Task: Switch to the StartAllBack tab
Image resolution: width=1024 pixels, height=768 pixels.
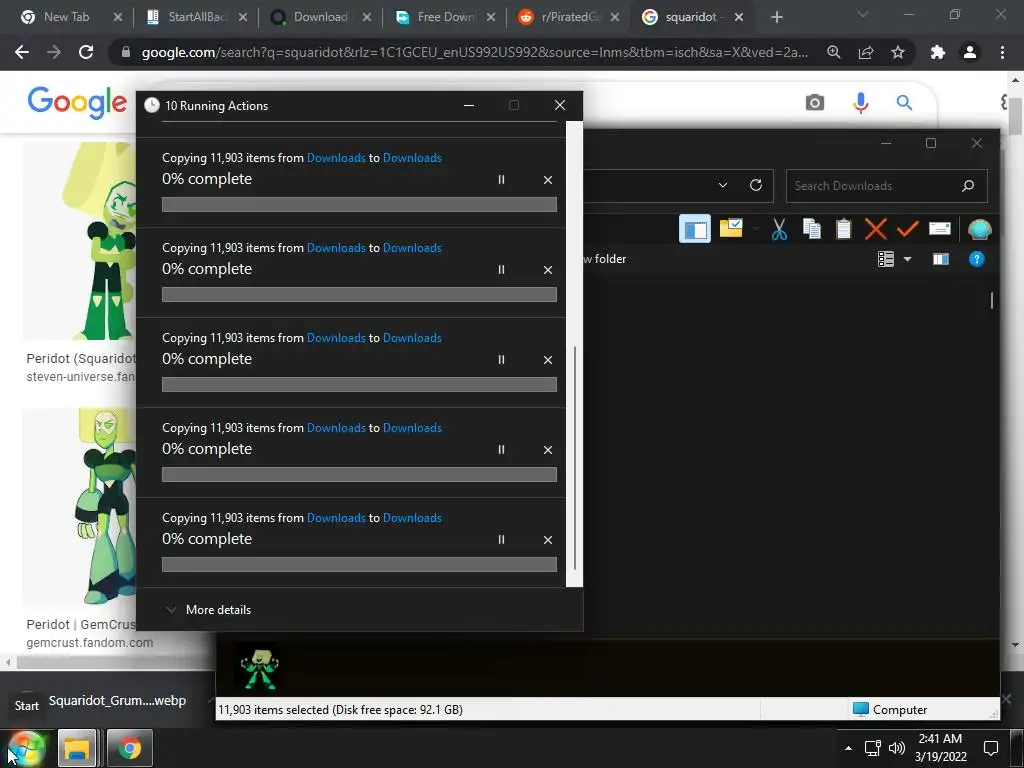Action: (197, 17)
